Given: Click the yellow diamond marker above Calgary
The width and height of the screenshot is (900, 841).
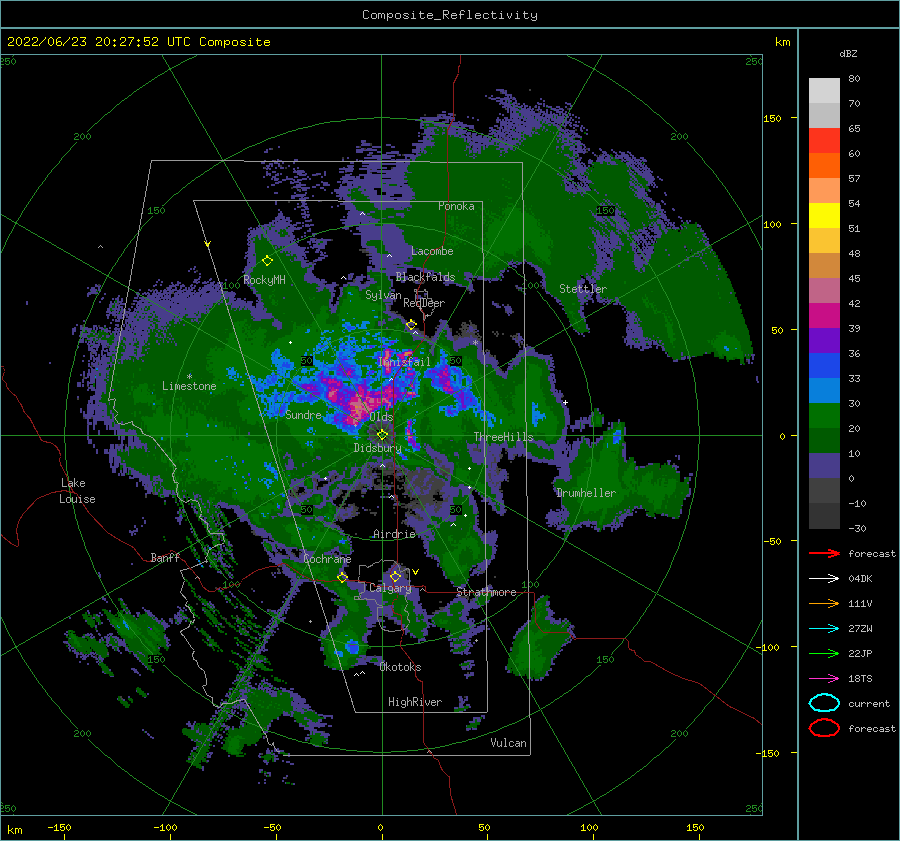Looking at the screenshot, I should 395,576.
